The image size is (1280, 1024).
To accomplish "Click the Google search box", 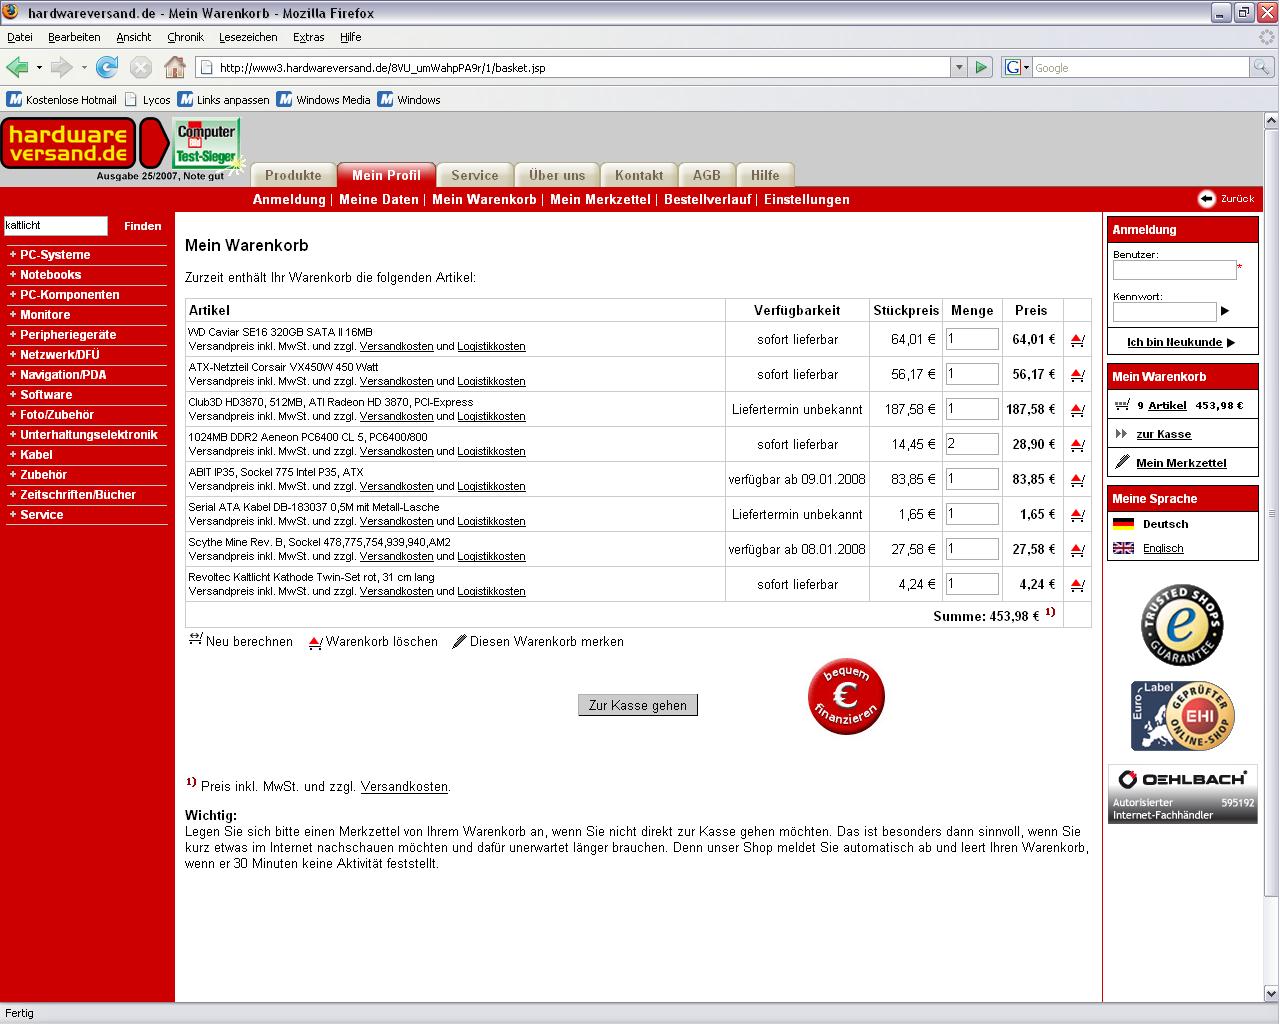I will (x=1140, y=67).
